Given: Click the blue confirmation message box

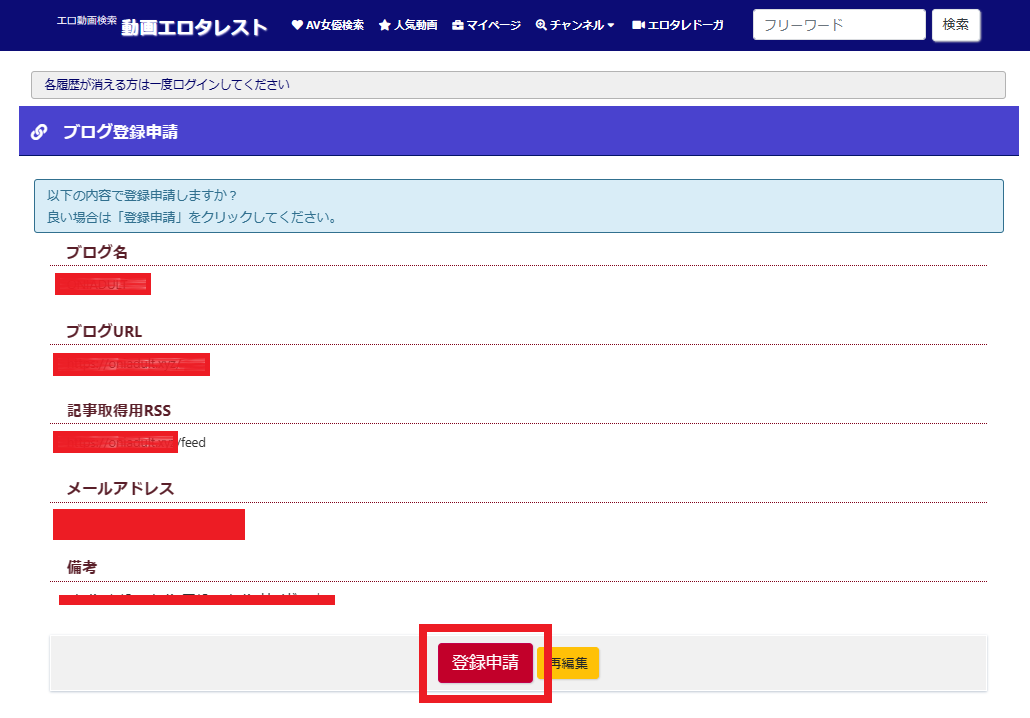Looking at the screenshot, I should pos(518,206).
